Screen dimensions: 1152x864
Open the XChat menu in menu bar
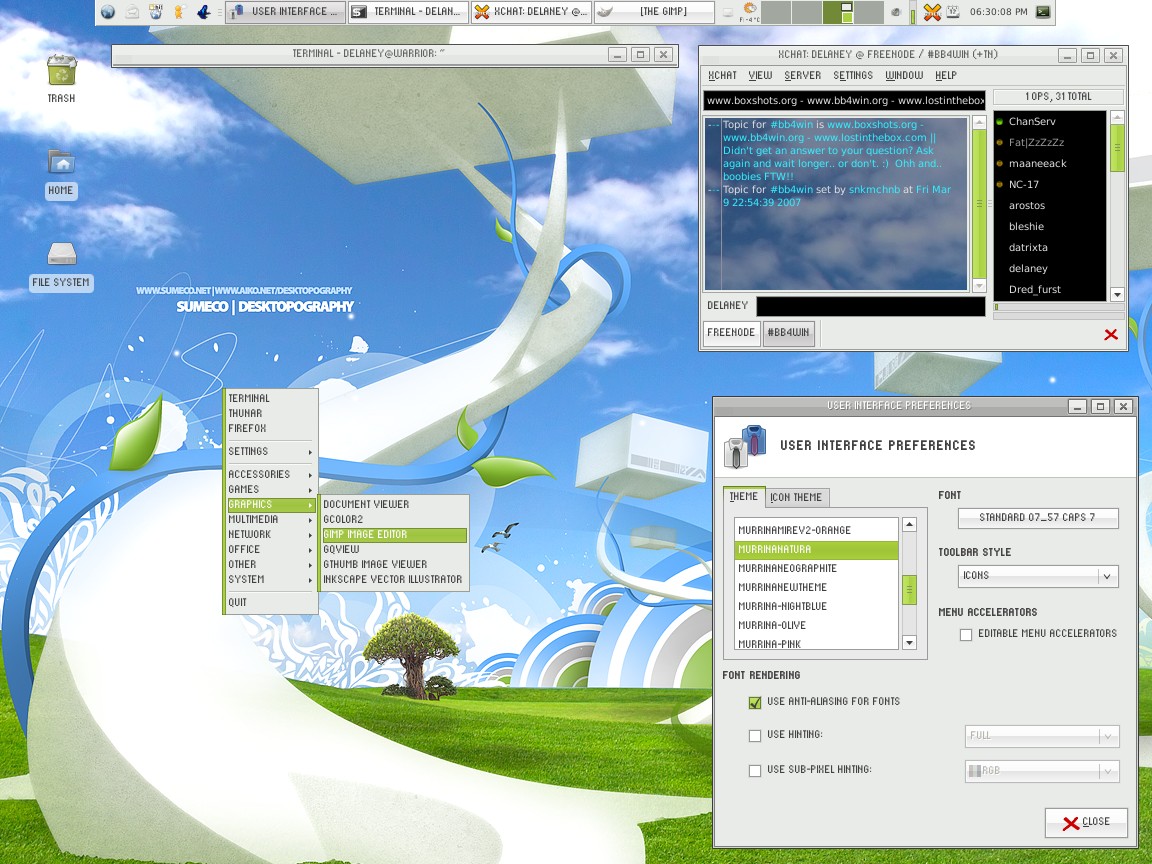722,76
